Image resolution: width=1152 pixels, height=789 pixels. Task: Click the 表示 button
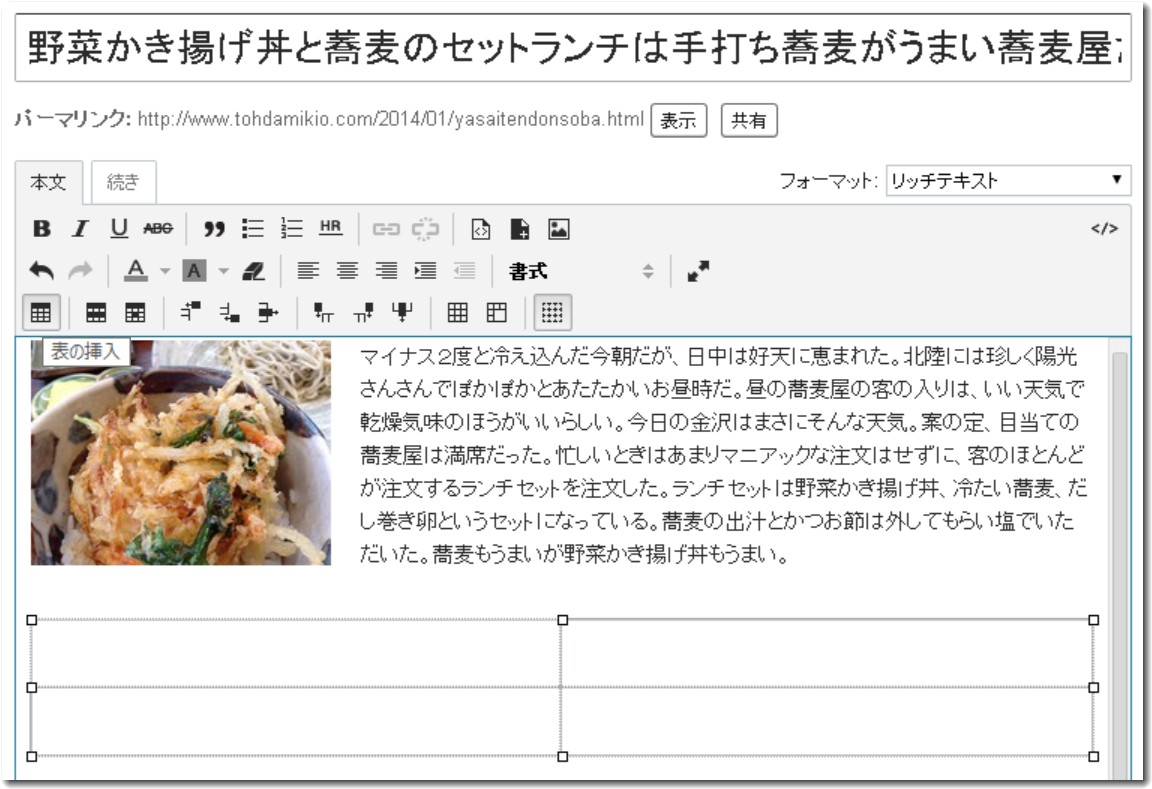pyautogui.click(x=681, y=120)
